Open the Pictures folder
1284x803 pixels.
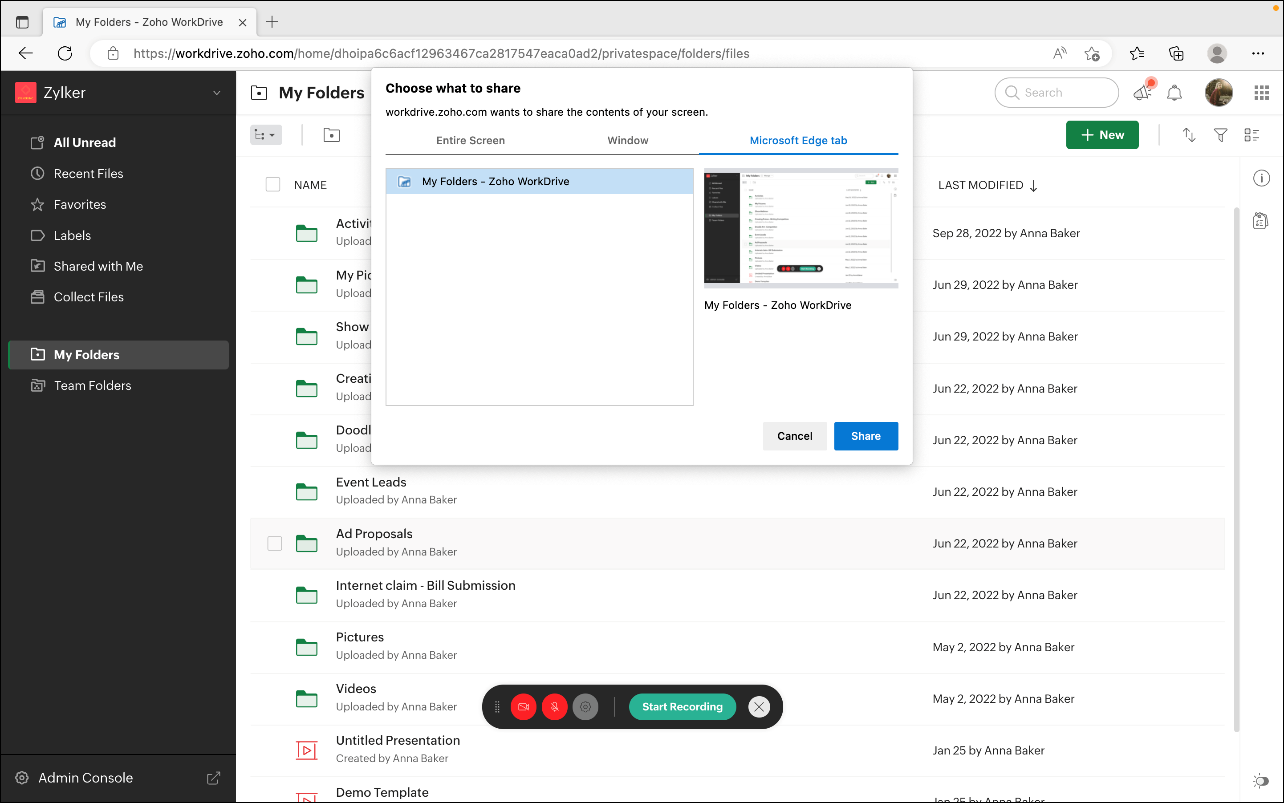click(x=360, y=637)
